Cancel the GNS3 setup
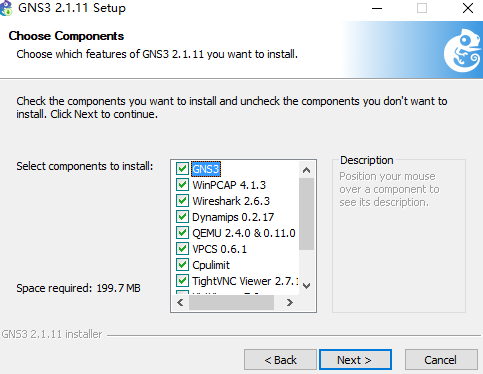The width and height of the screenshot is (483, 374). click(x=441, y=360)
